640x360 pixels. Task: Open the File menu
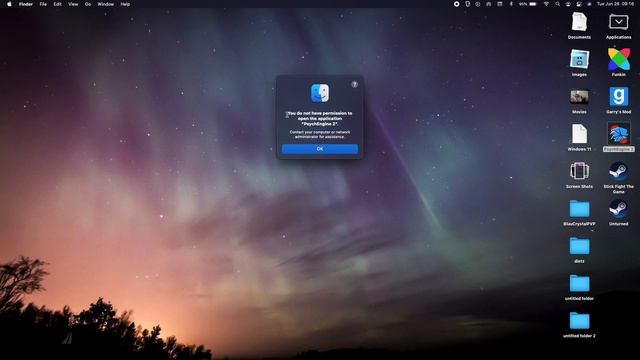(x=43, y=4)
